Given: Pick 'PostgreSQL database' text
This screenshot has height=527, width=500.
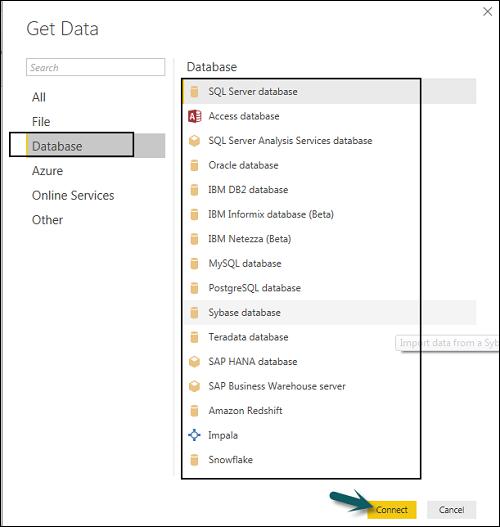Looking at the screenshot, I should tap(254, 288).
